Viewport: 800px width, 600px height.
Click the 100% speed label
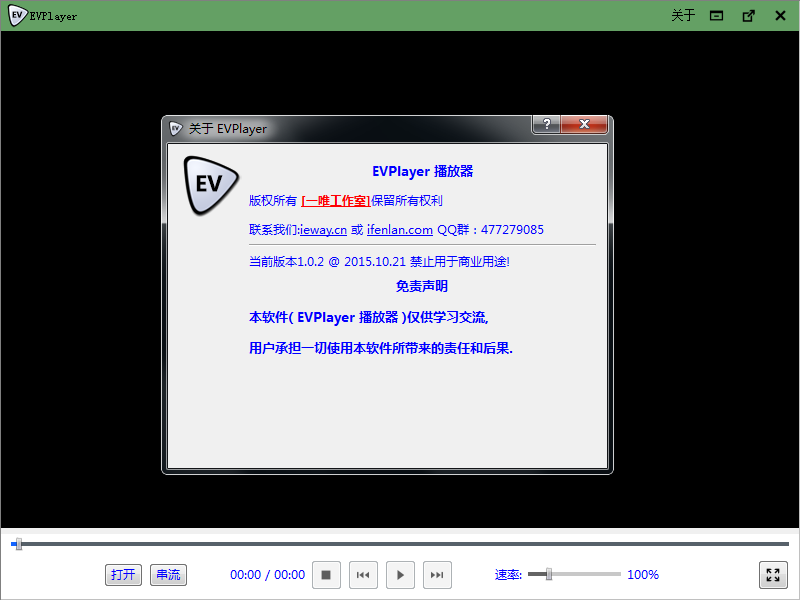(643, 574)
